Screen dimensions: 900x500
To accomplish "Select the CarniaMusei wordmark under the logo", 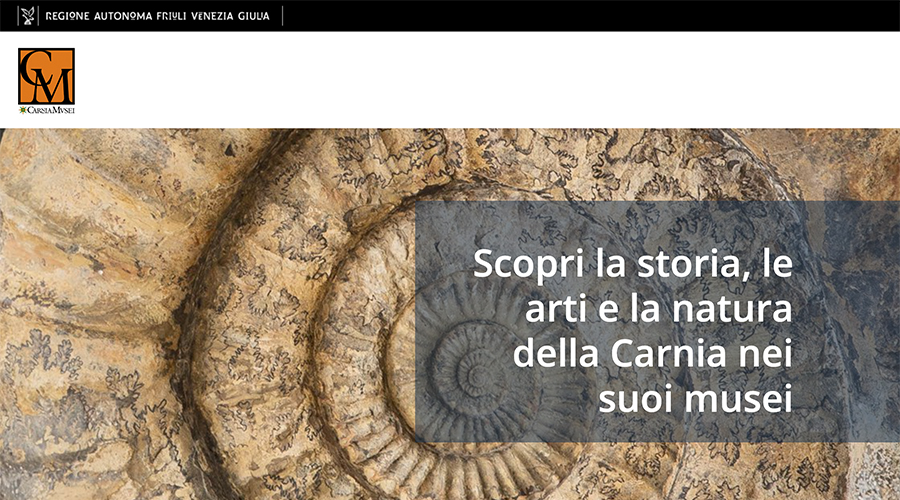I will (x=51, y=110).
